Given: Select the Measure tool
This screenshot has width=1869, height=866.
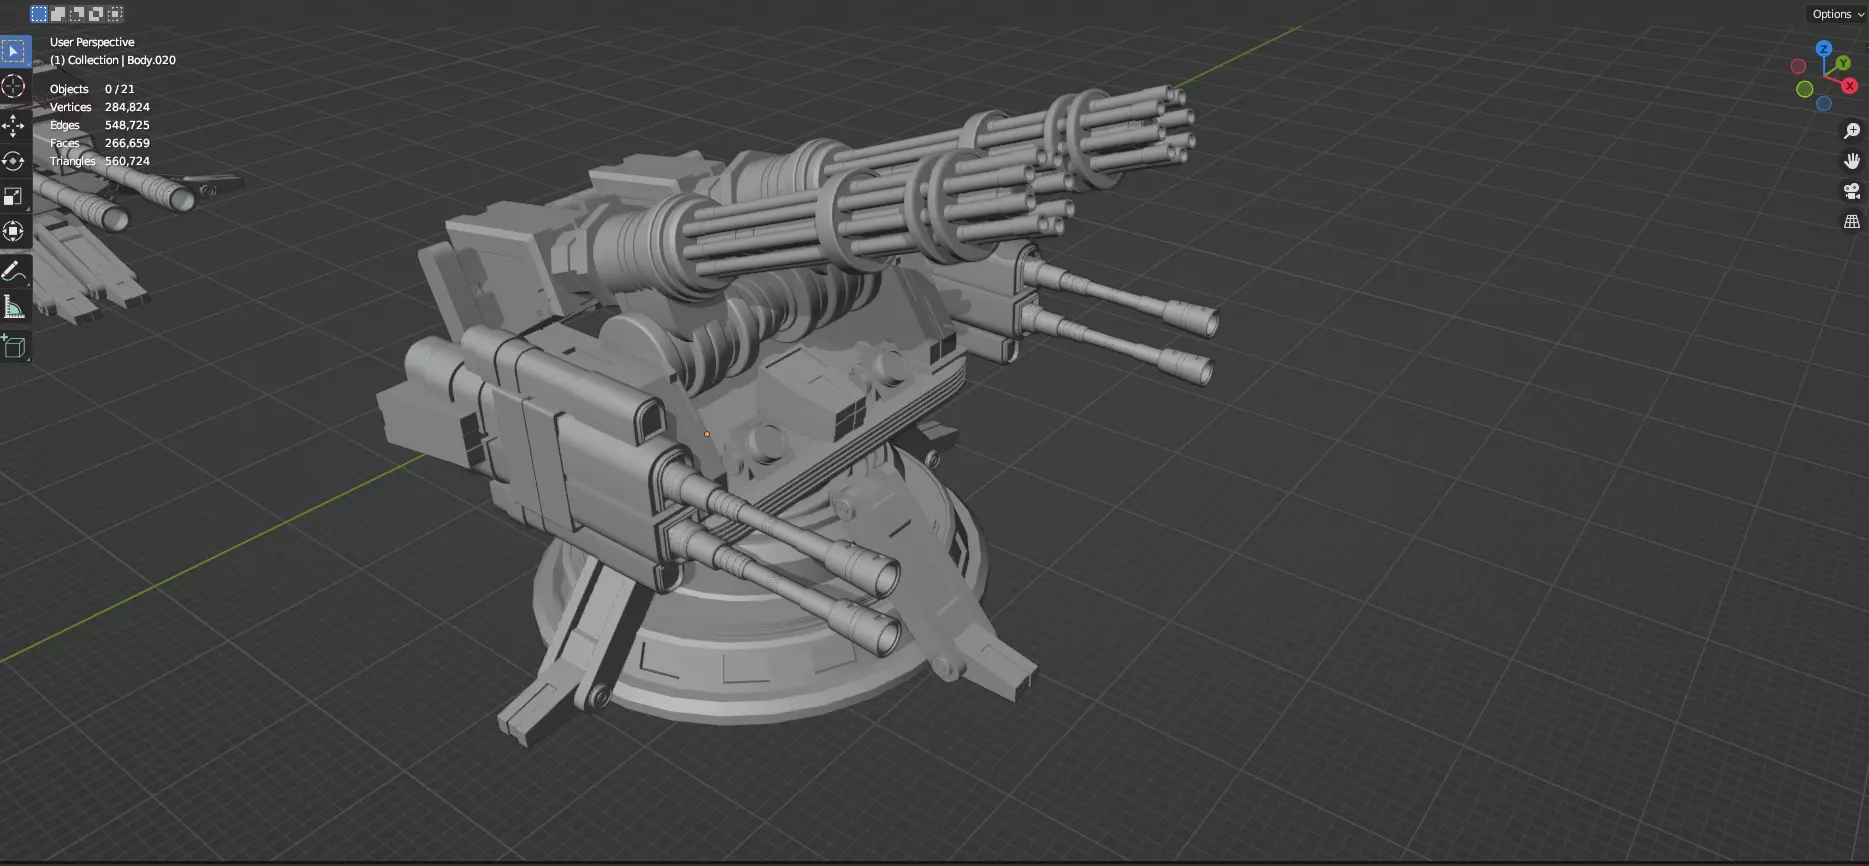Looking at the screenshot, I should click(x=14, y=306).
